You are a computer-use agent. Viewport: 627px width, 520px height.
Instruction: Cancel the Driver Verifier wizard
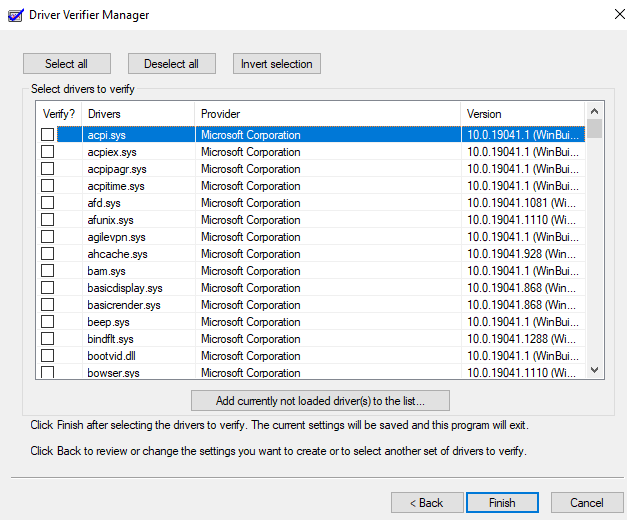point(587,502)
